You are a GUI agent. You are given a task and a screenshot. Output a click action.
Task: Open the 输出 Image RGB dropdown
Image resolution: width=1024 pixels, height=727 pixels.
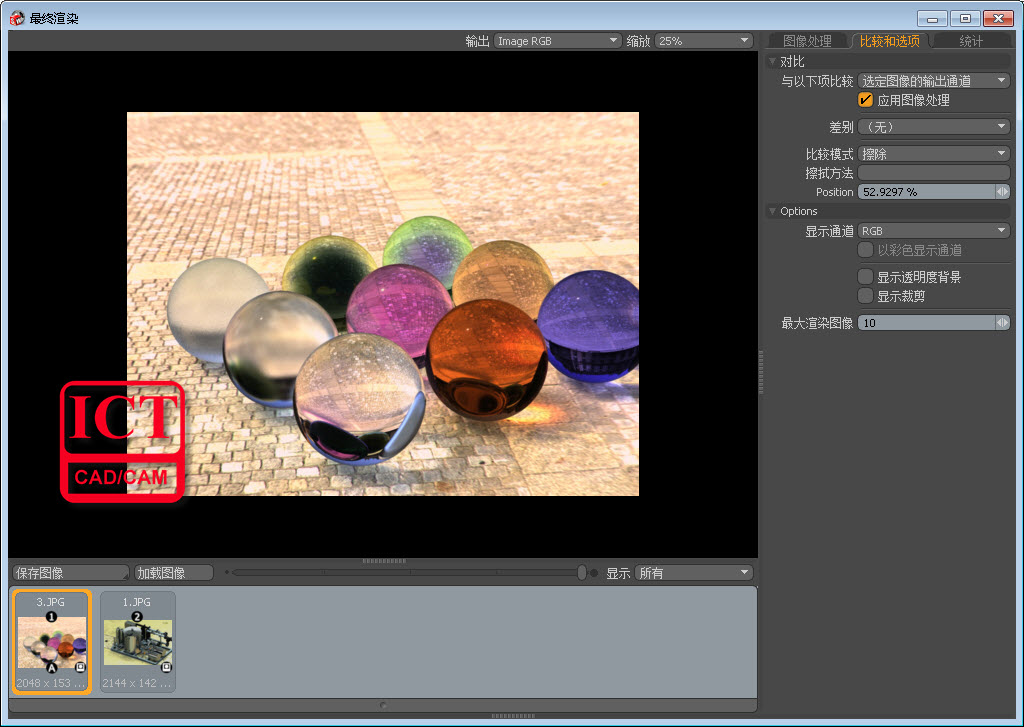point(558,41)
